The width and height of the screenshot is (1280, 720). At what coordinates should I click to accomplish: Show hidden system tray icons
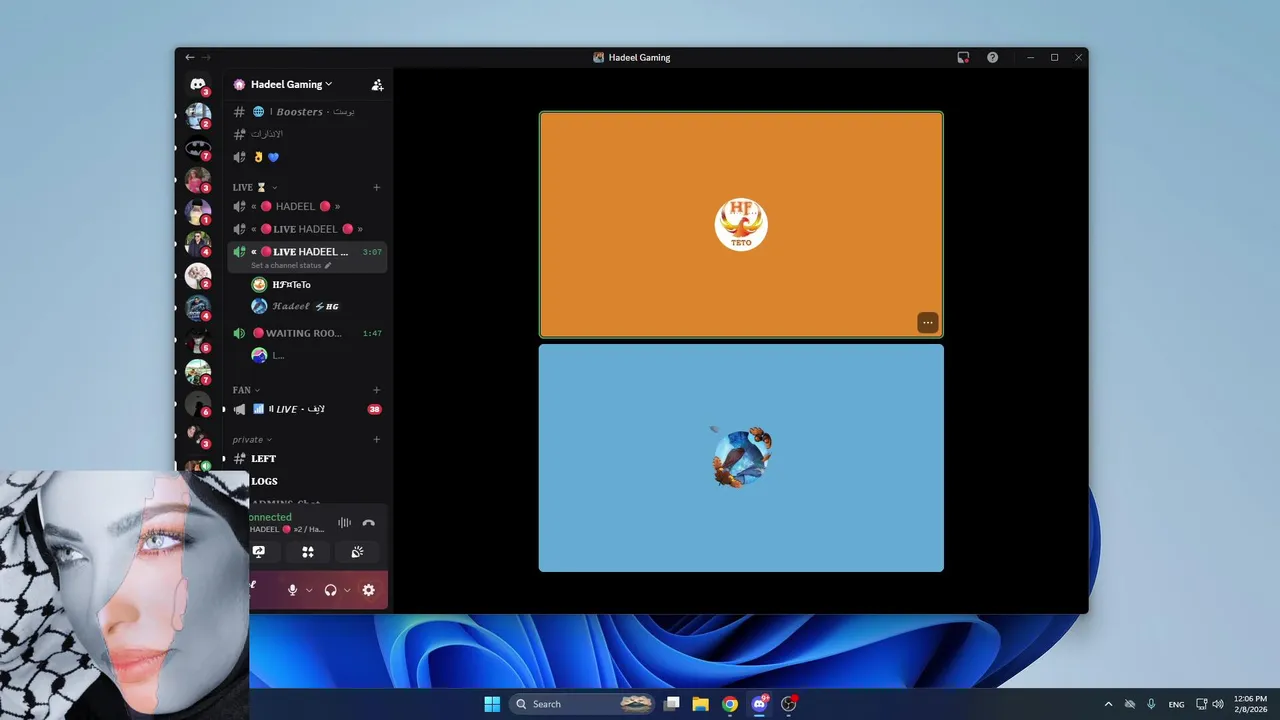(1108, 704)
